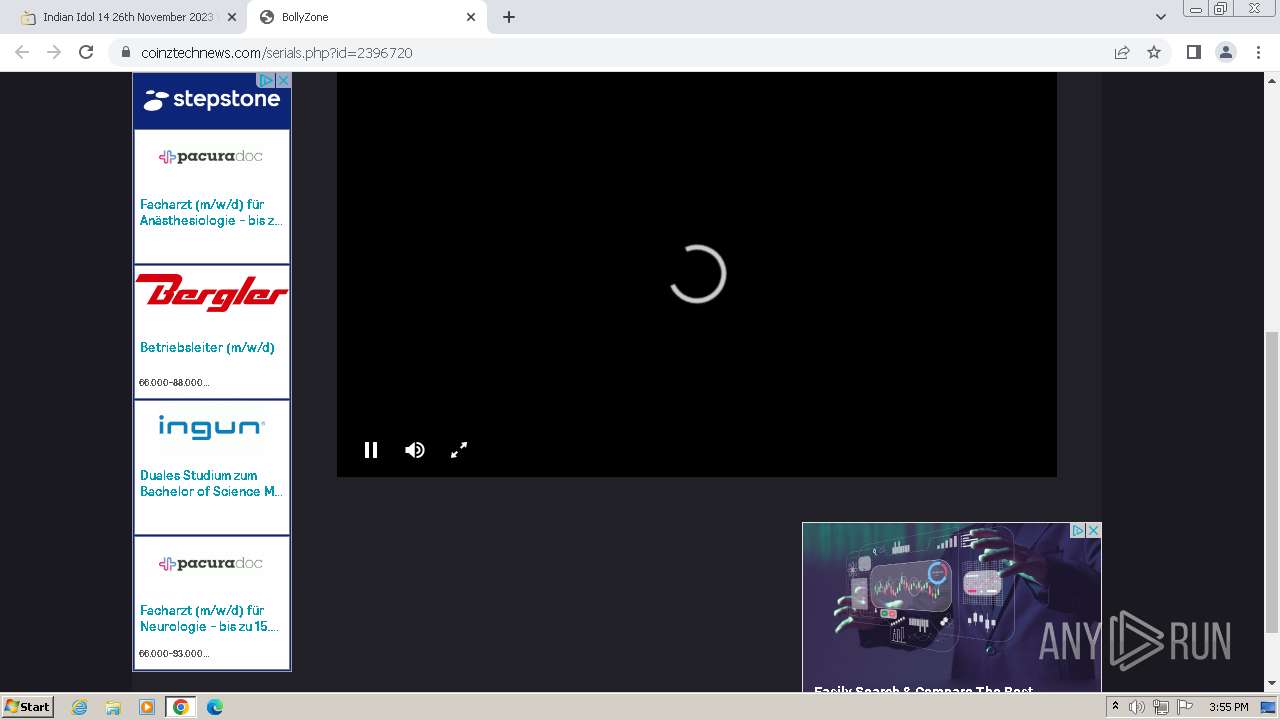Show hidden system tray icons
Screen dimensions: 1280x720
[x=1115, y=707]
